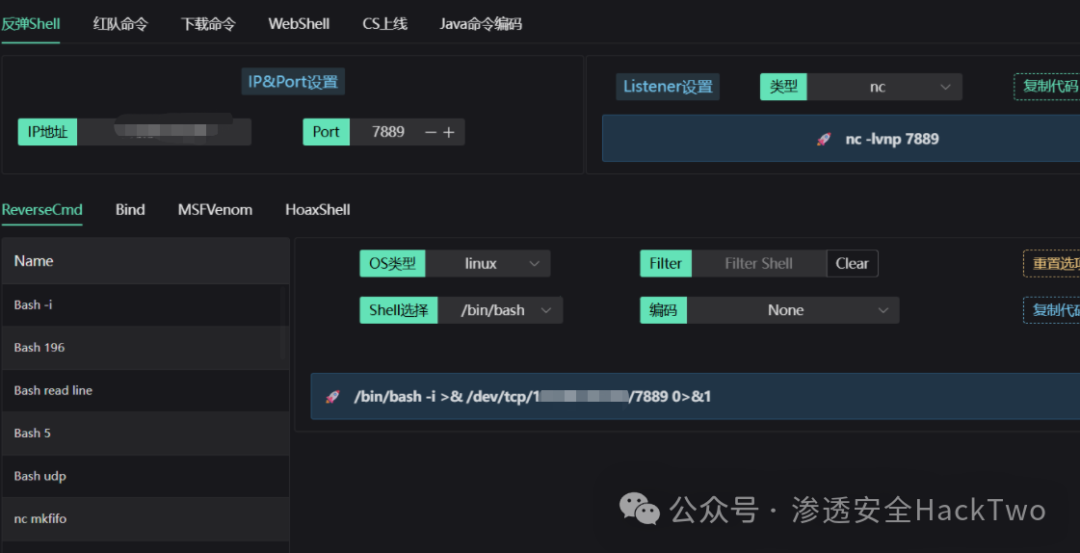Image resolution: width=1080 pixels, height=553 pixels.
Task: Open the WebShell tab
Action: pyautogui.click(x=299, y=24)
